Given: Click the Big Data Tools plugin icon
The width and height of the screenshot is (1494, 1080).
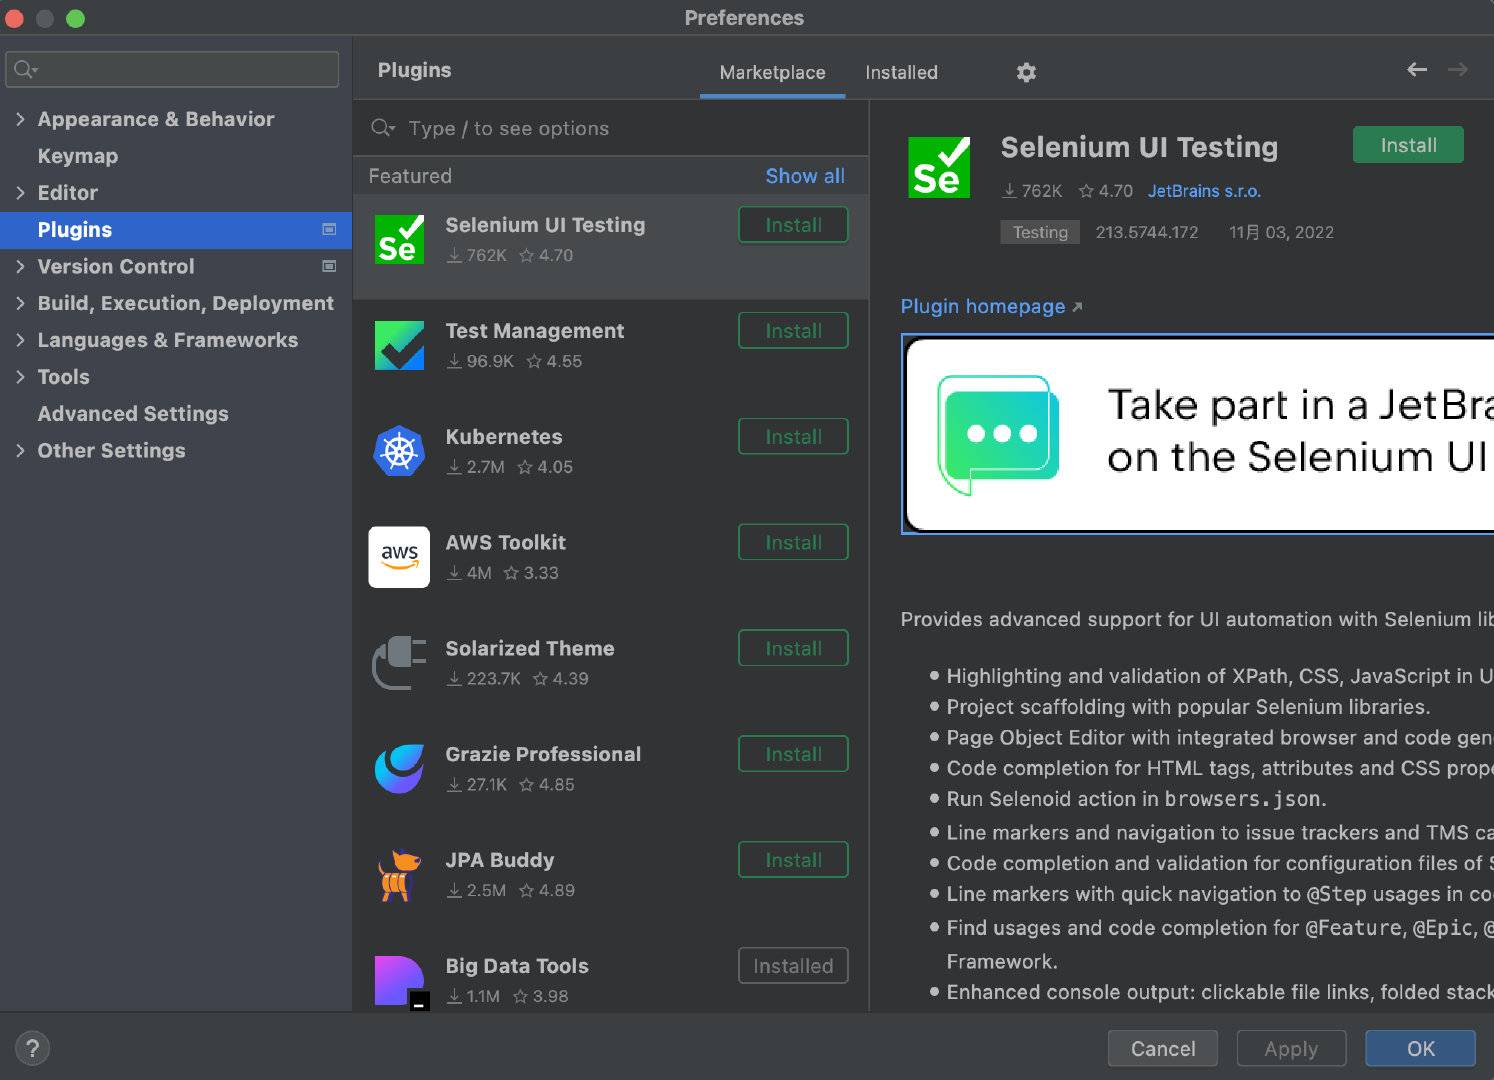Looking at the screenshot, I should pyautogui.click(x=401, y=982).
